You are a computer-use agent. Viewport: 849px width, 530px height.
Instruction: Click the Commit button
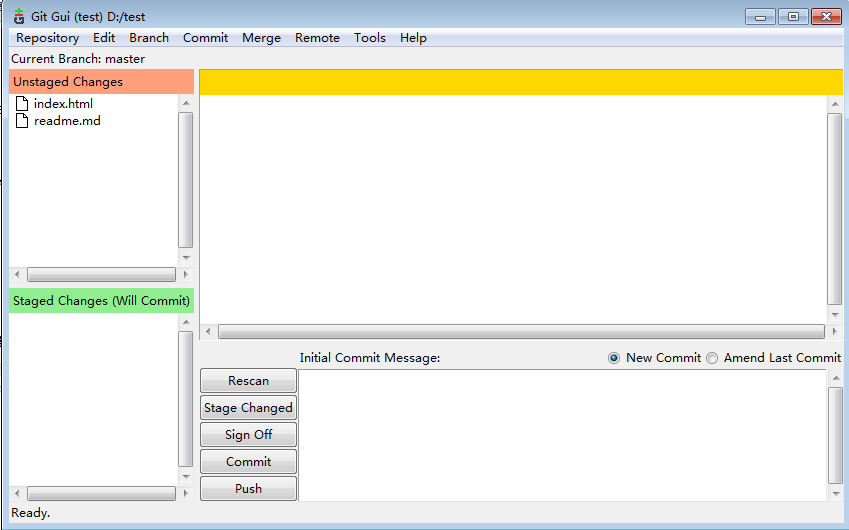coord(249,462)
